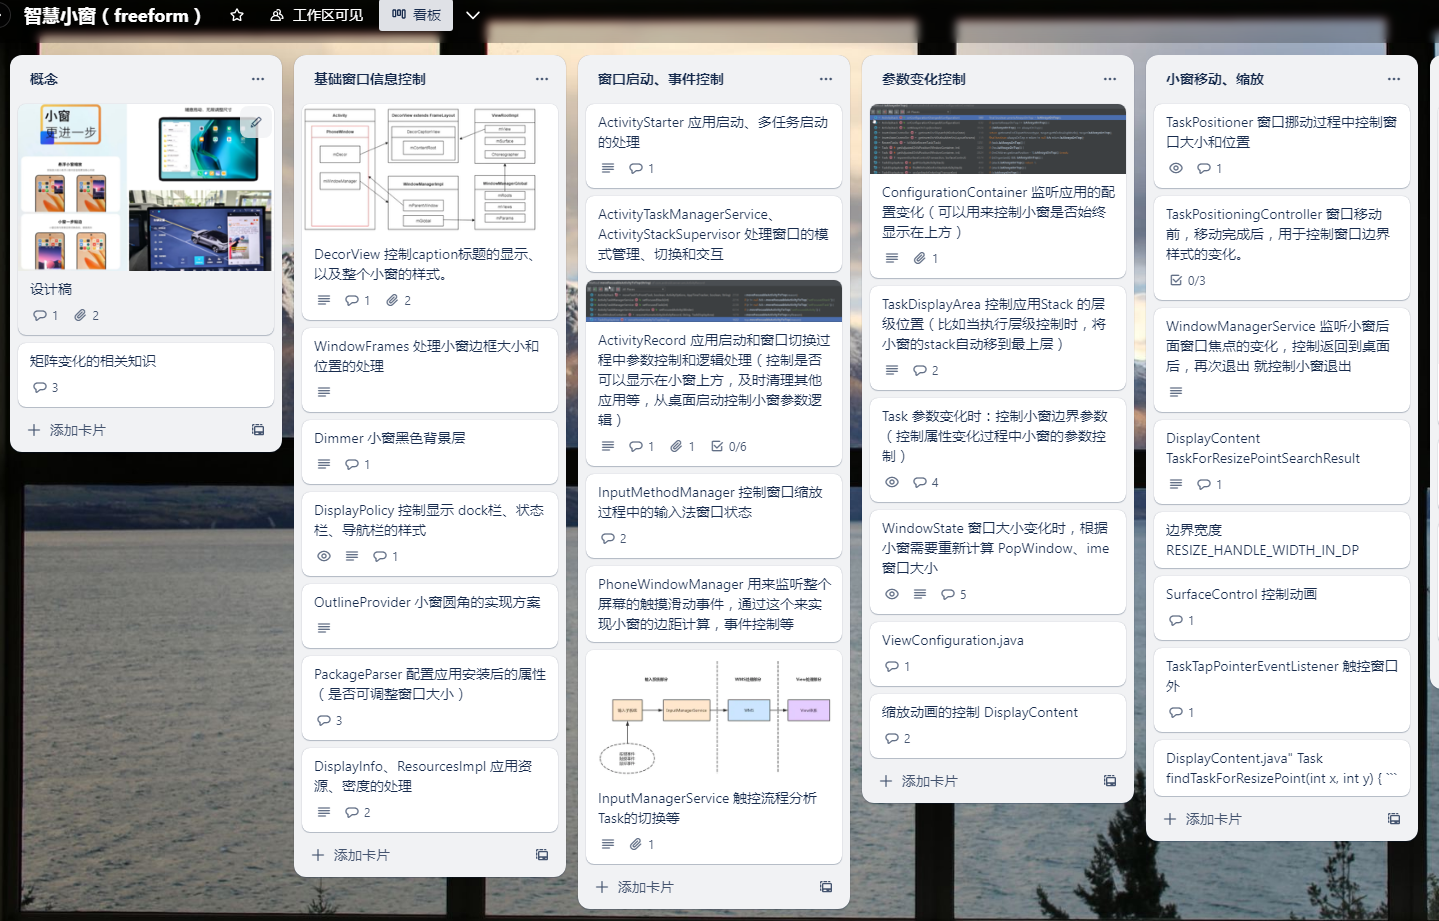The height and width of the screenshot is (921, 1439).
Task: Add a card to 参数变化控制 list
Action: (x=918, y=781)
